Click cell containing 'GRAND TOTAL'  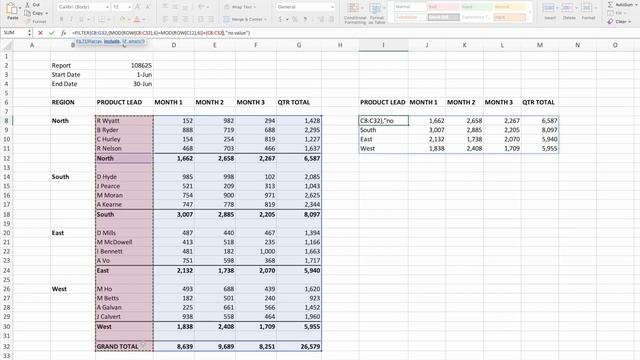pos(124,347)
